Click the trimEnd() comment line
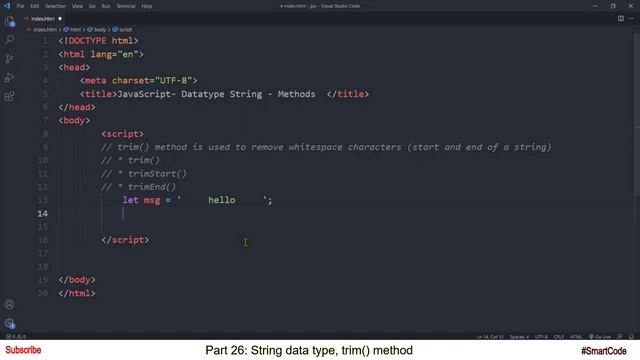 pos(138,187)
